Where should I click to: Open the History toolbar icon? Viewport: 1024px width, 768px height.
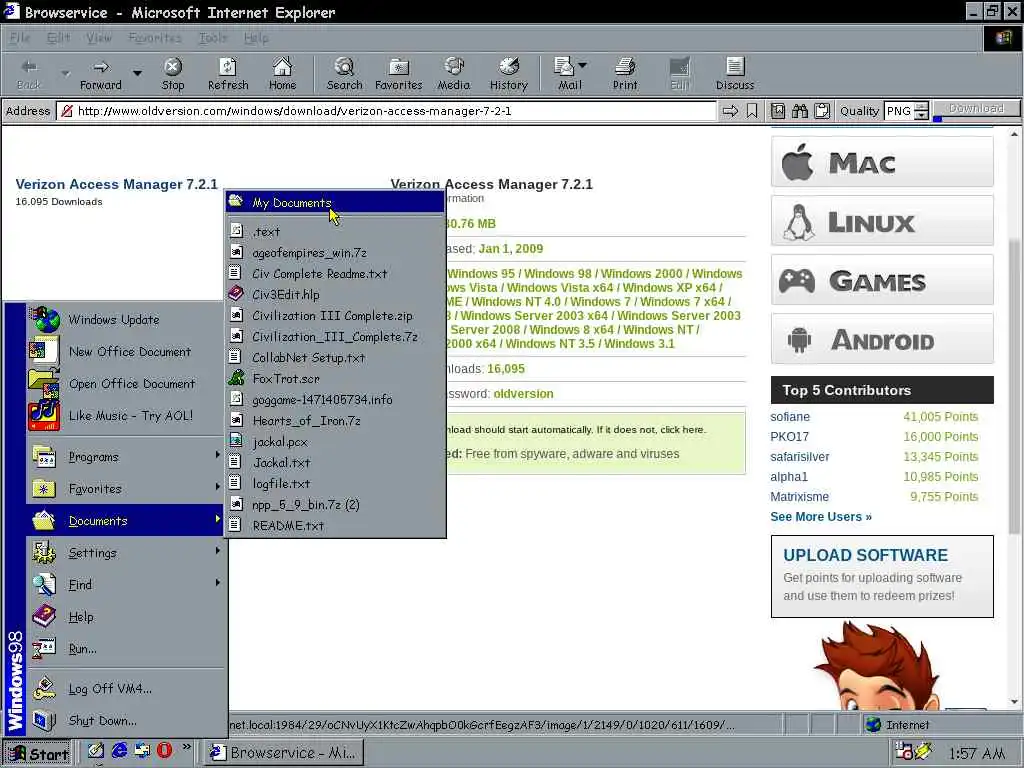click(x=508, y=74)
